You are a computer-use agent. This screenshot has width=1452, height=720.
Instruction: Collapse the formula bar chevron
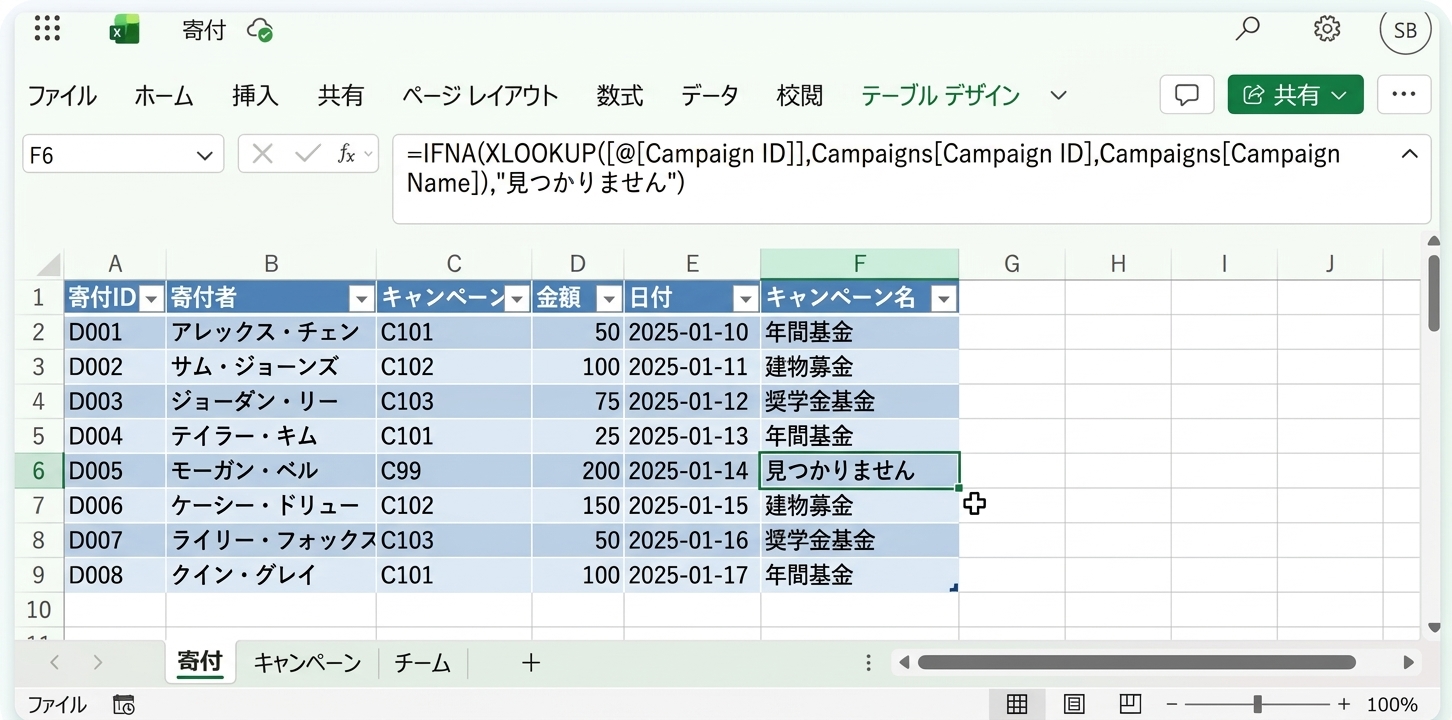(1409, 154)
